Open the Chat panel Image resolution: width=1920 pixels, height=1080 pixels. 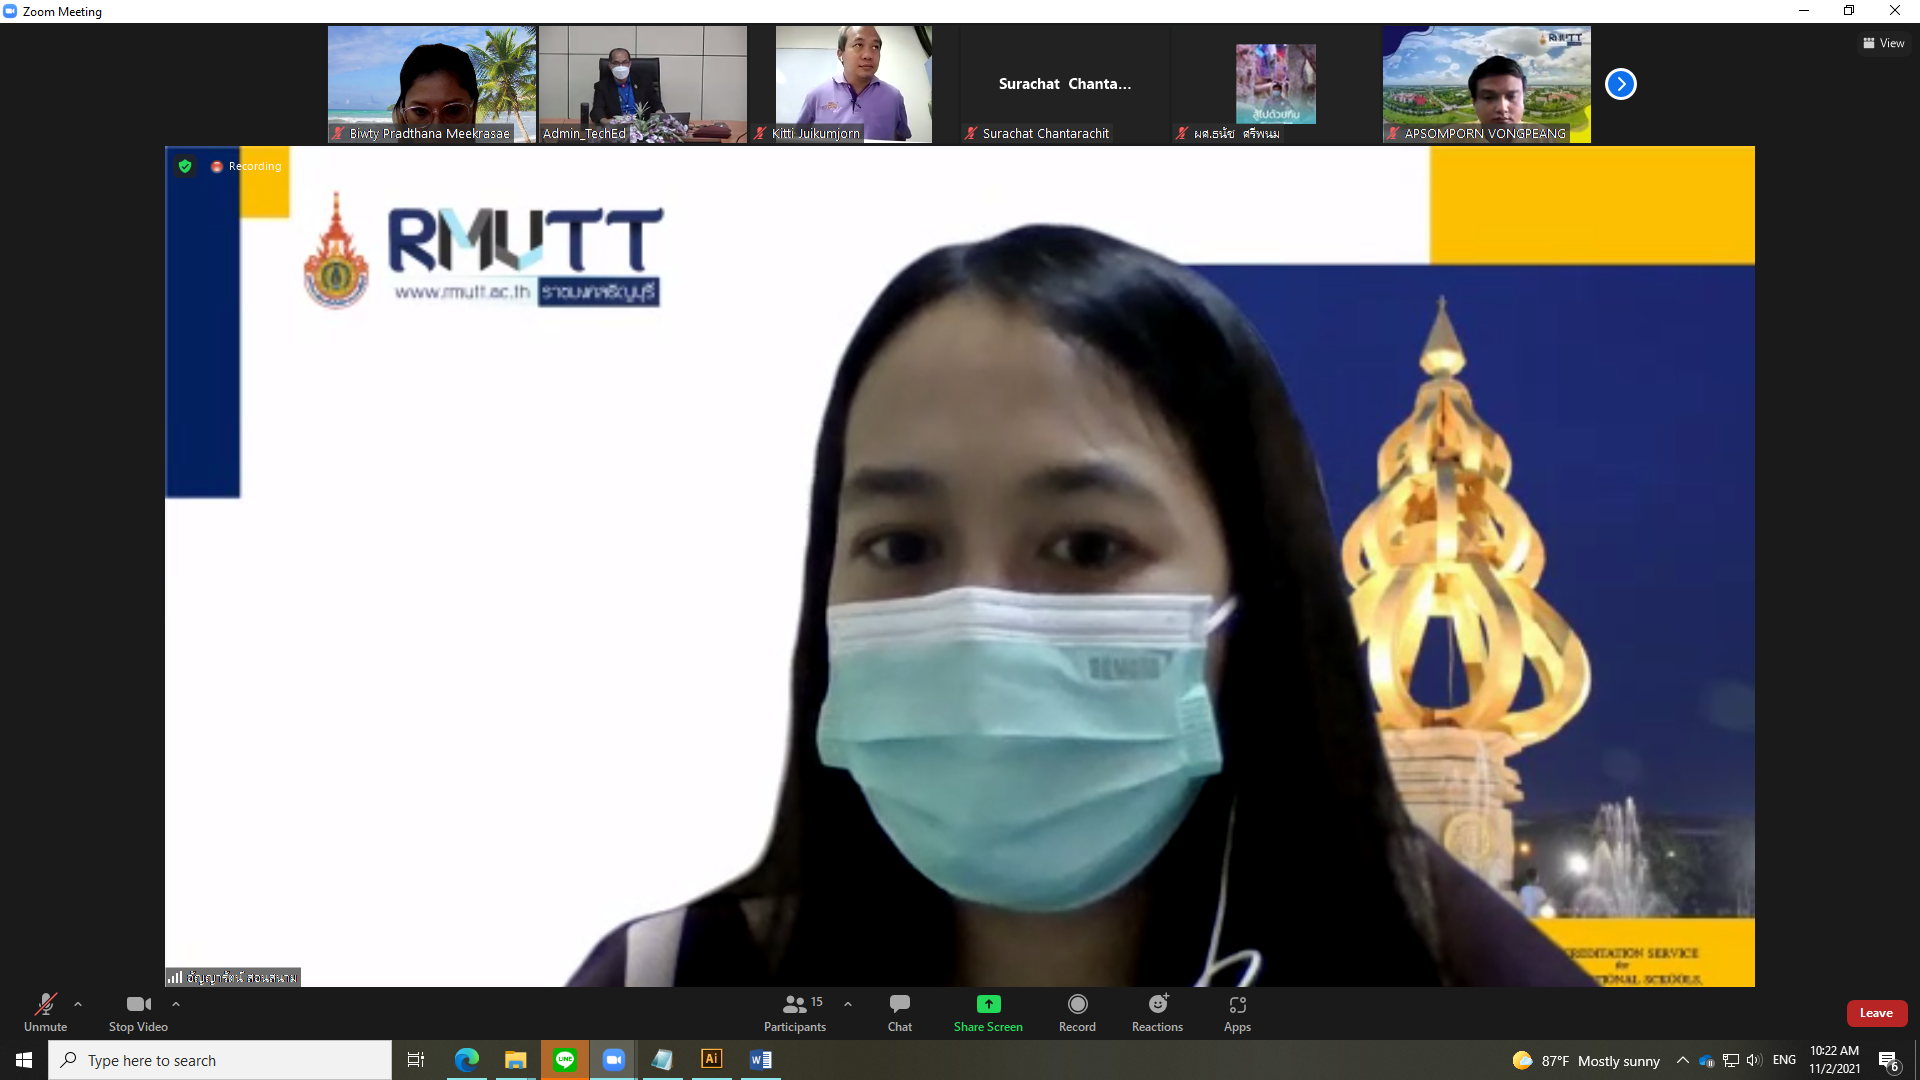point(900,1012)
